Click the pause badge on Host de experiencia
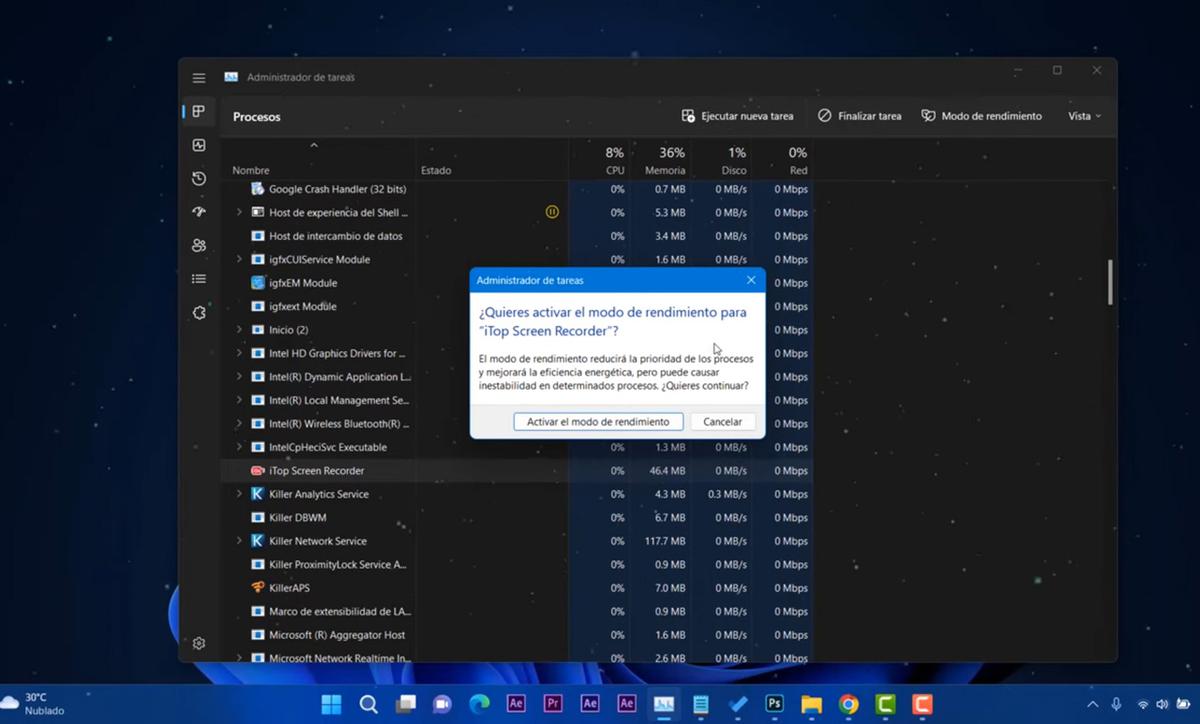Image resolution: width=1200 pixels, height=724 pixels. [552, 212]
